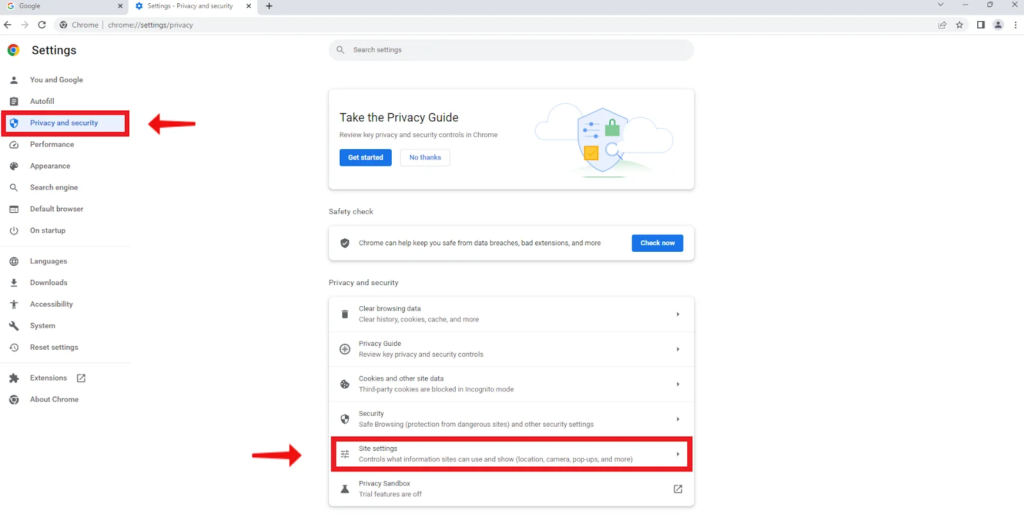Click the Extensions puzzle piece icon

tap(14, 378)
